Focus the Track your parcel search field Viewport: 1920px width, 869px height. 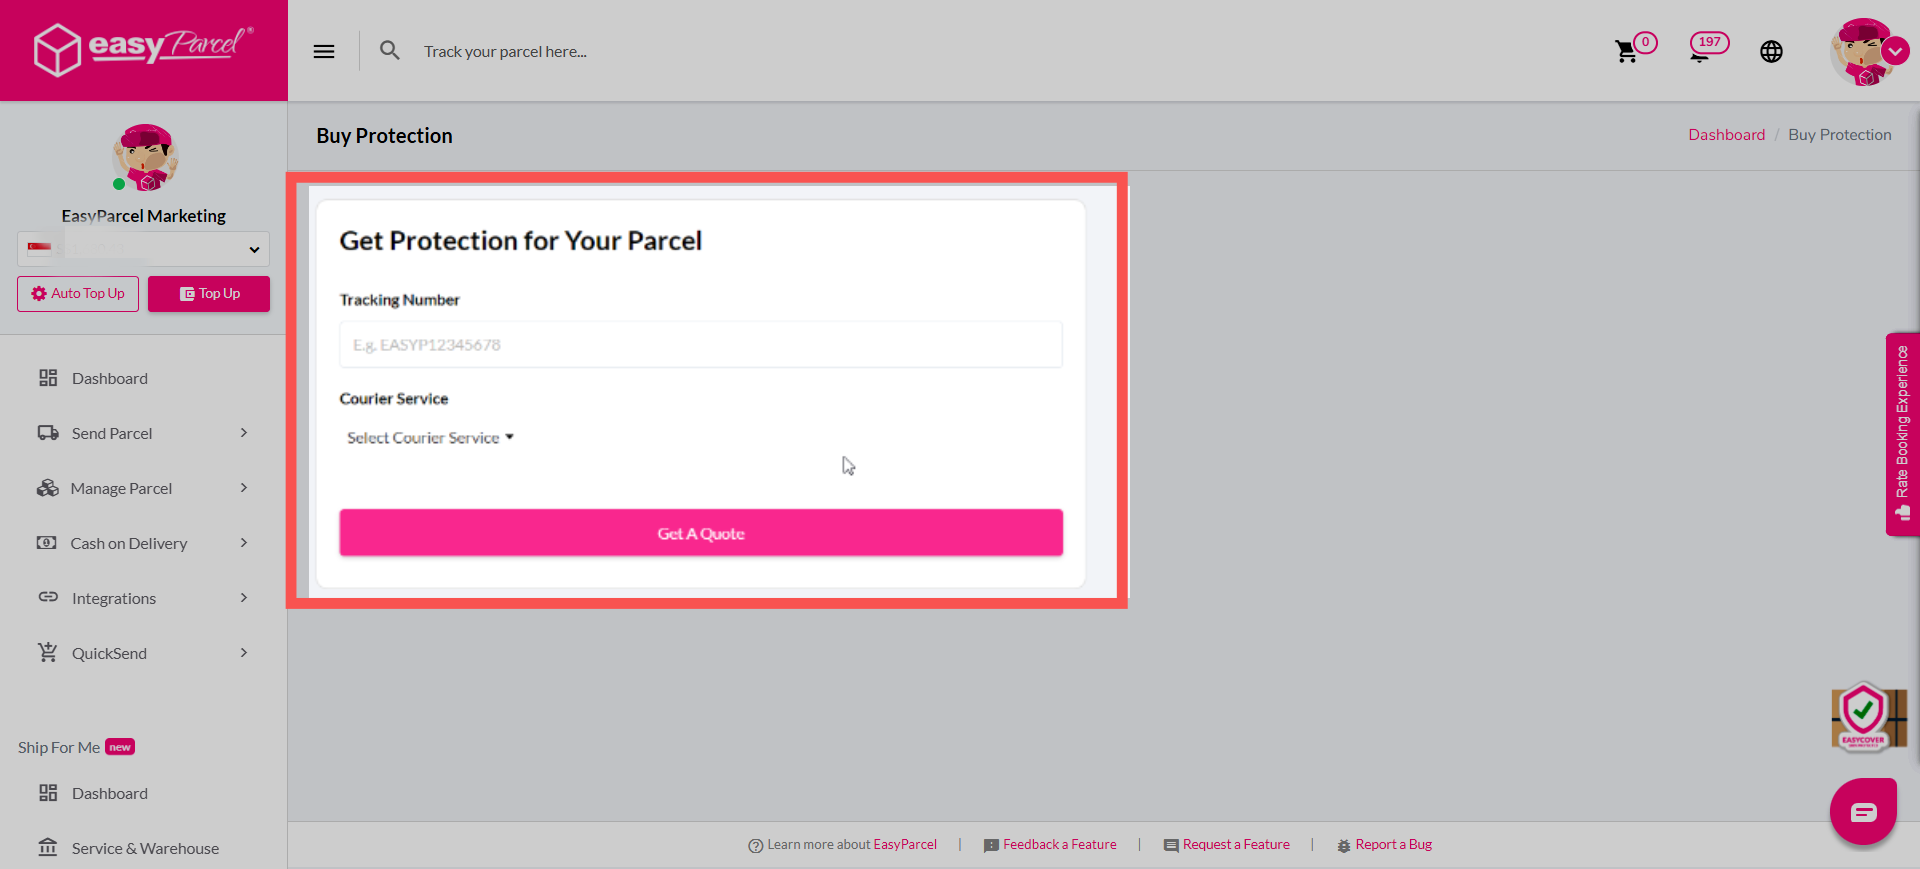pyautogui.click(x=505, y=51)
